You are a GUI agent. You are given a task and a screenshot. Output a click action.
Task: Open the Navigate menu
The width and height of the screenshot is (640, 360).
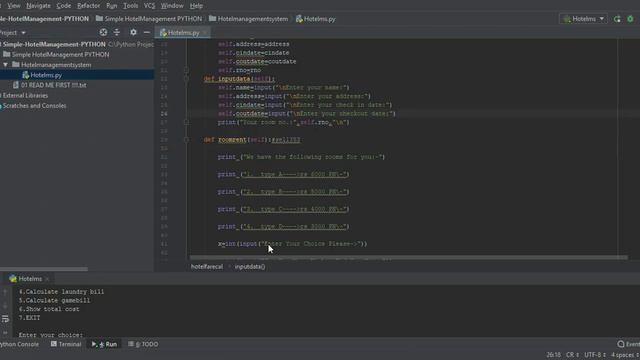point(38,6)
